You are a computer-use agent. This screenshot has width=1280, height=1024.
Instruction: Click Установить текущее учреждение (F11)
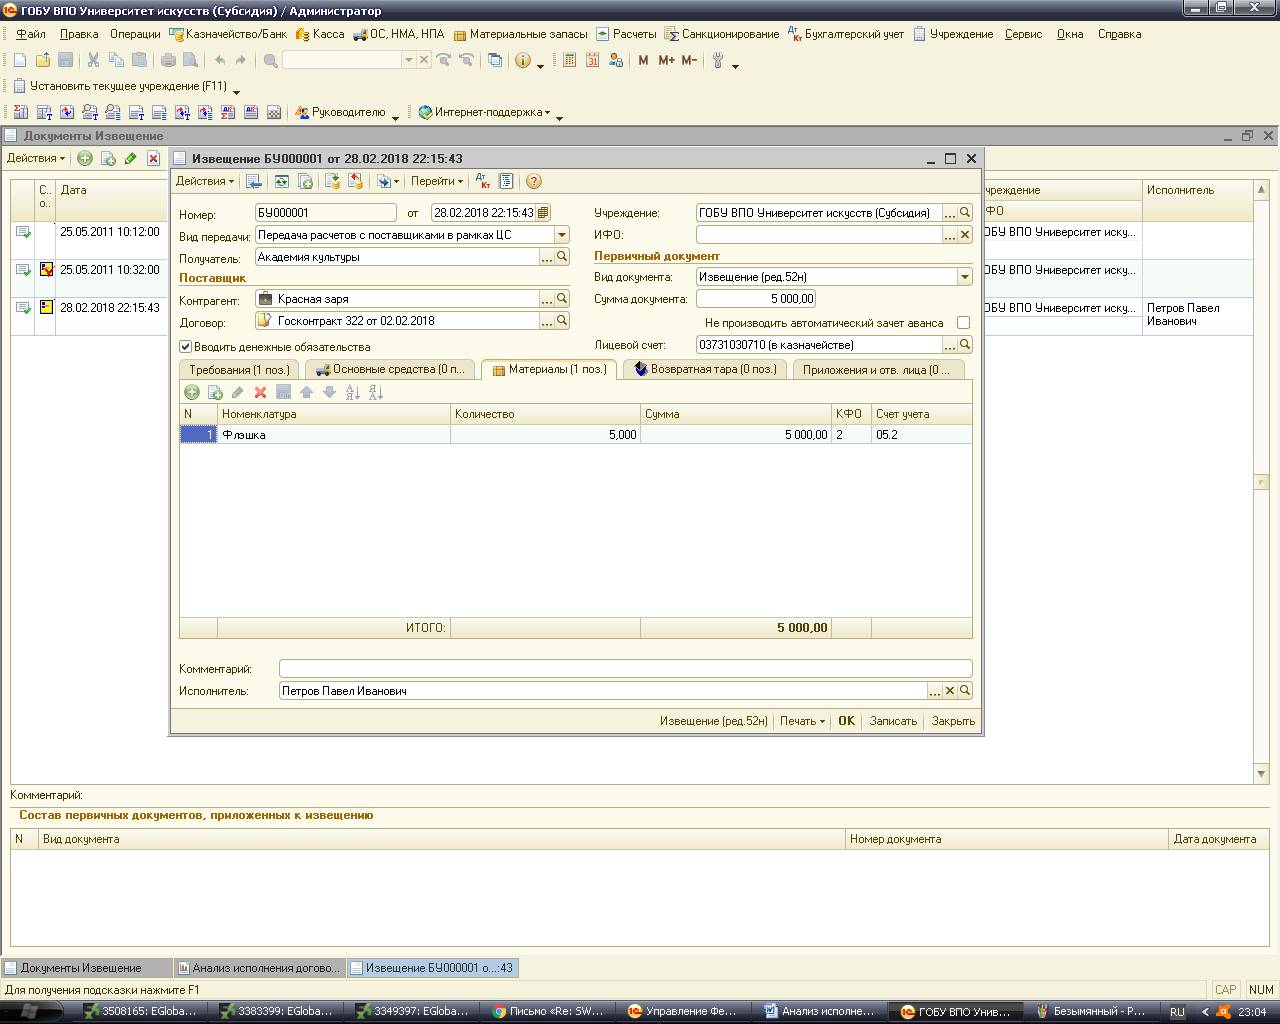click(x=120, y=86)
